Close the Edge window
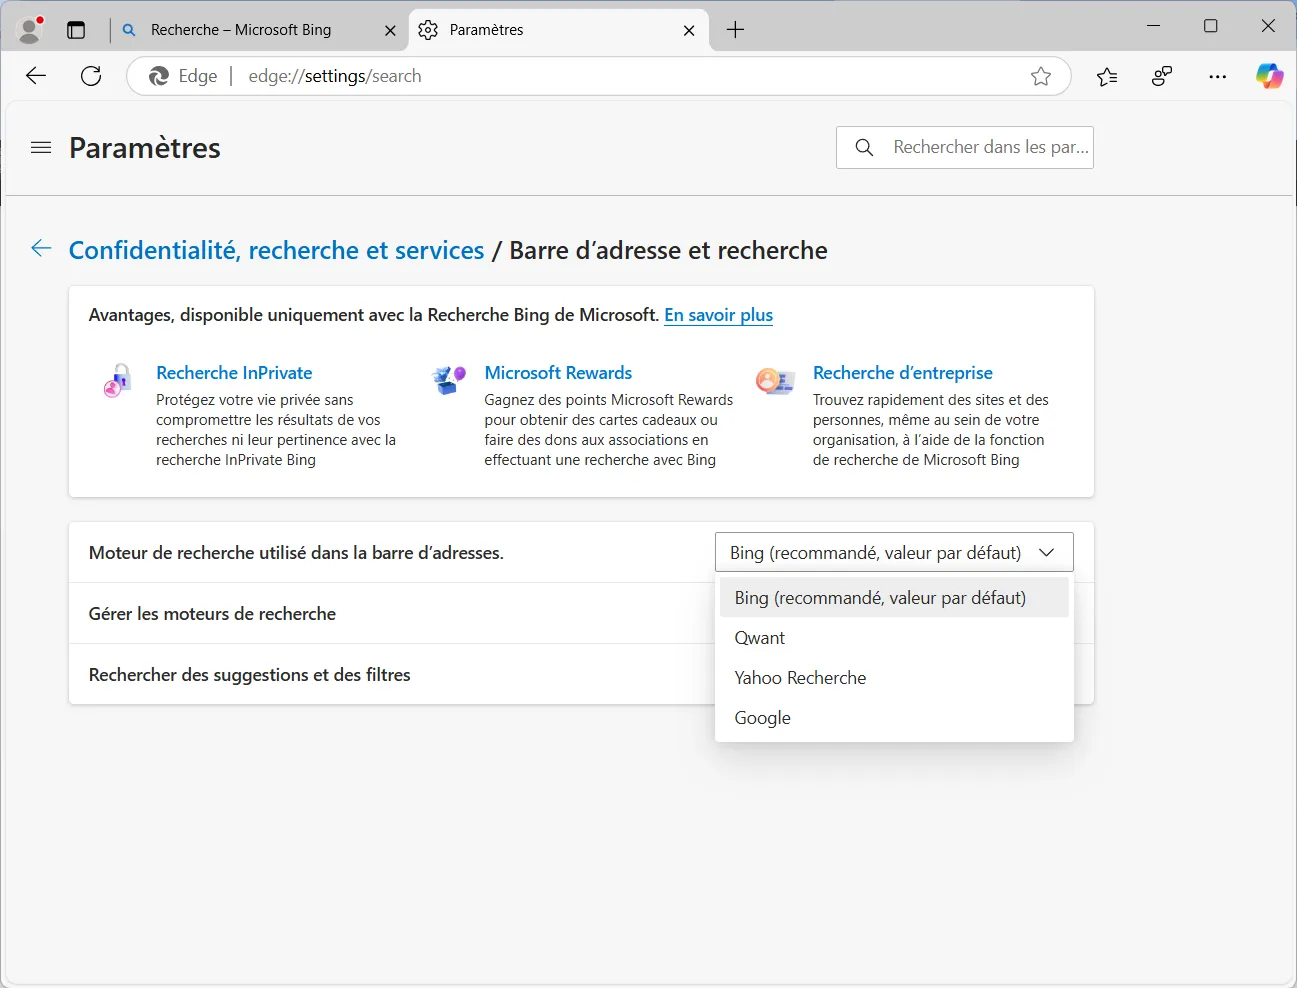 point(1268,26)
